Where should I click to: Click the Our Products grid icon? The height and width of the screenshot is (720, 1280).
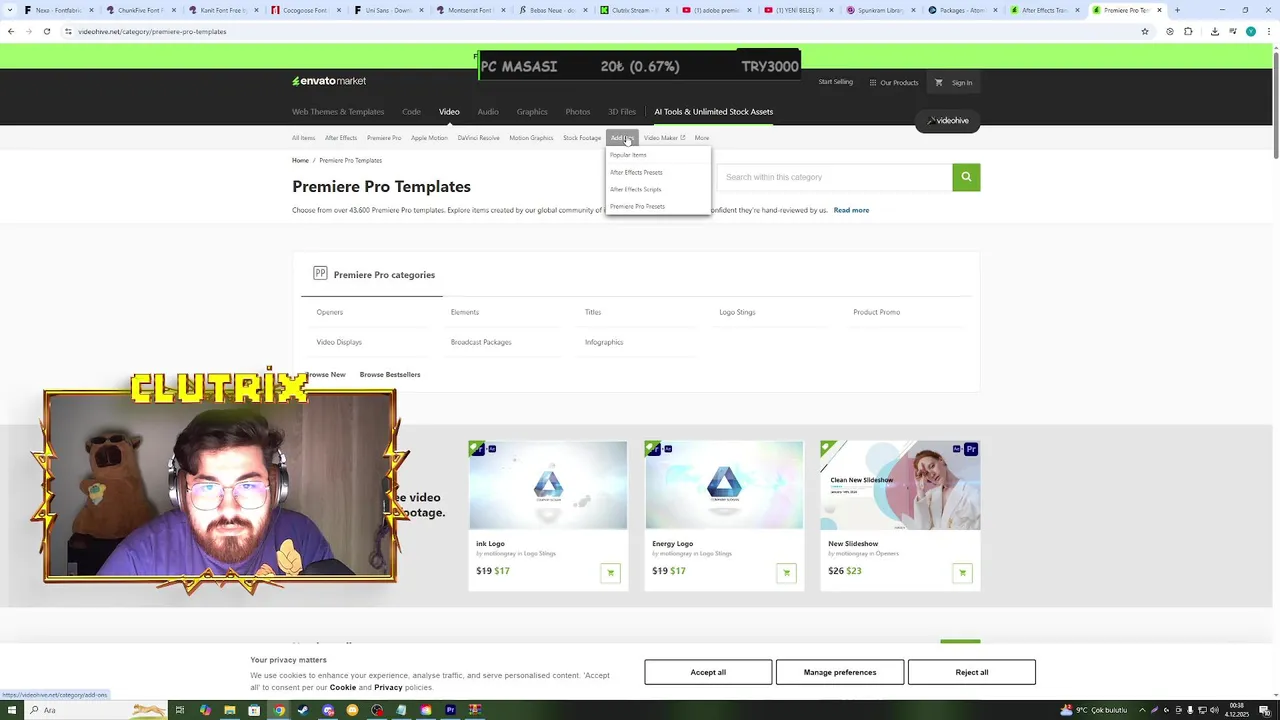(873, 82)
